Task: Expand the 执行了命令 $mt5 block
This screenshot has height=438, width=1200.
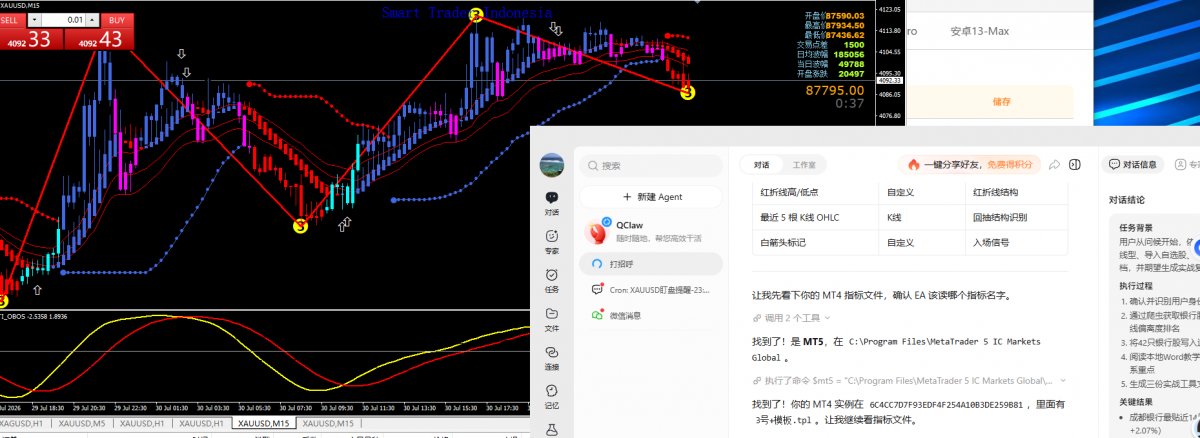Action: 909,380
